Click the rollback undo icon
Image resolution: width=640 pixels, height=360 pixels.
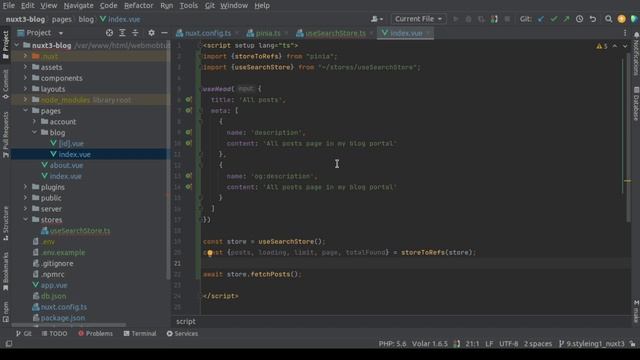pos(593,19)
